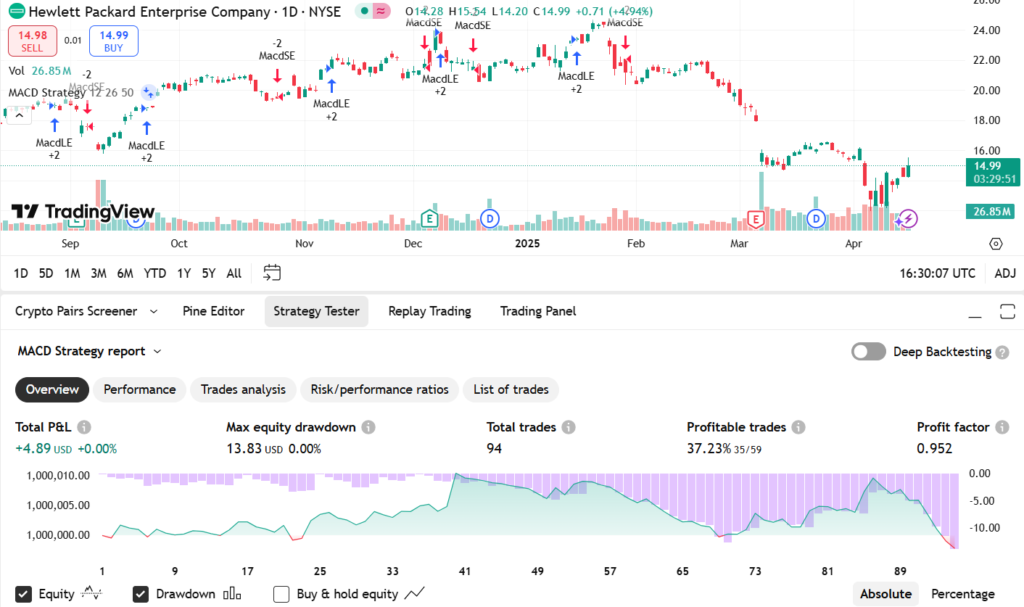Click the Equity line chart icon
Screen dimensions: 1024x607
pos(92,593)
